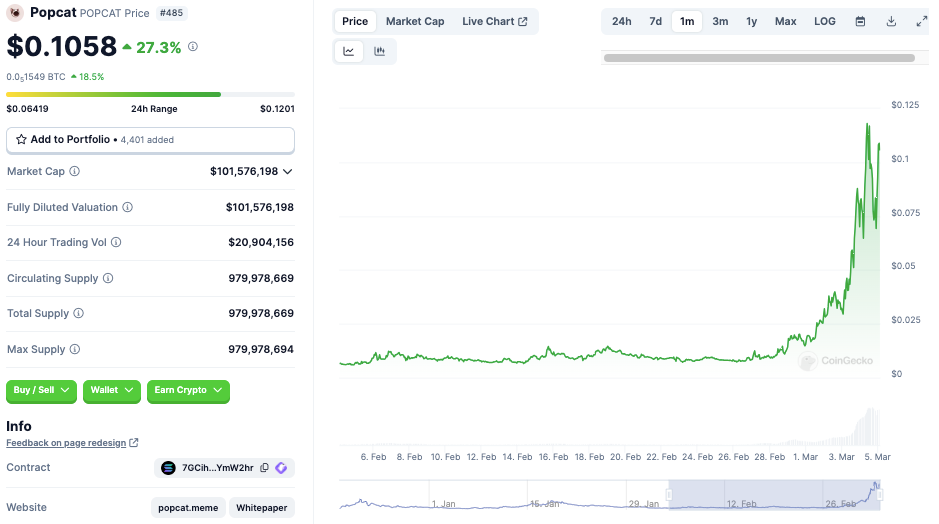Click the $0.1201 24h high value
Screen dimensions: 939x524
click(x=277, y=109)
